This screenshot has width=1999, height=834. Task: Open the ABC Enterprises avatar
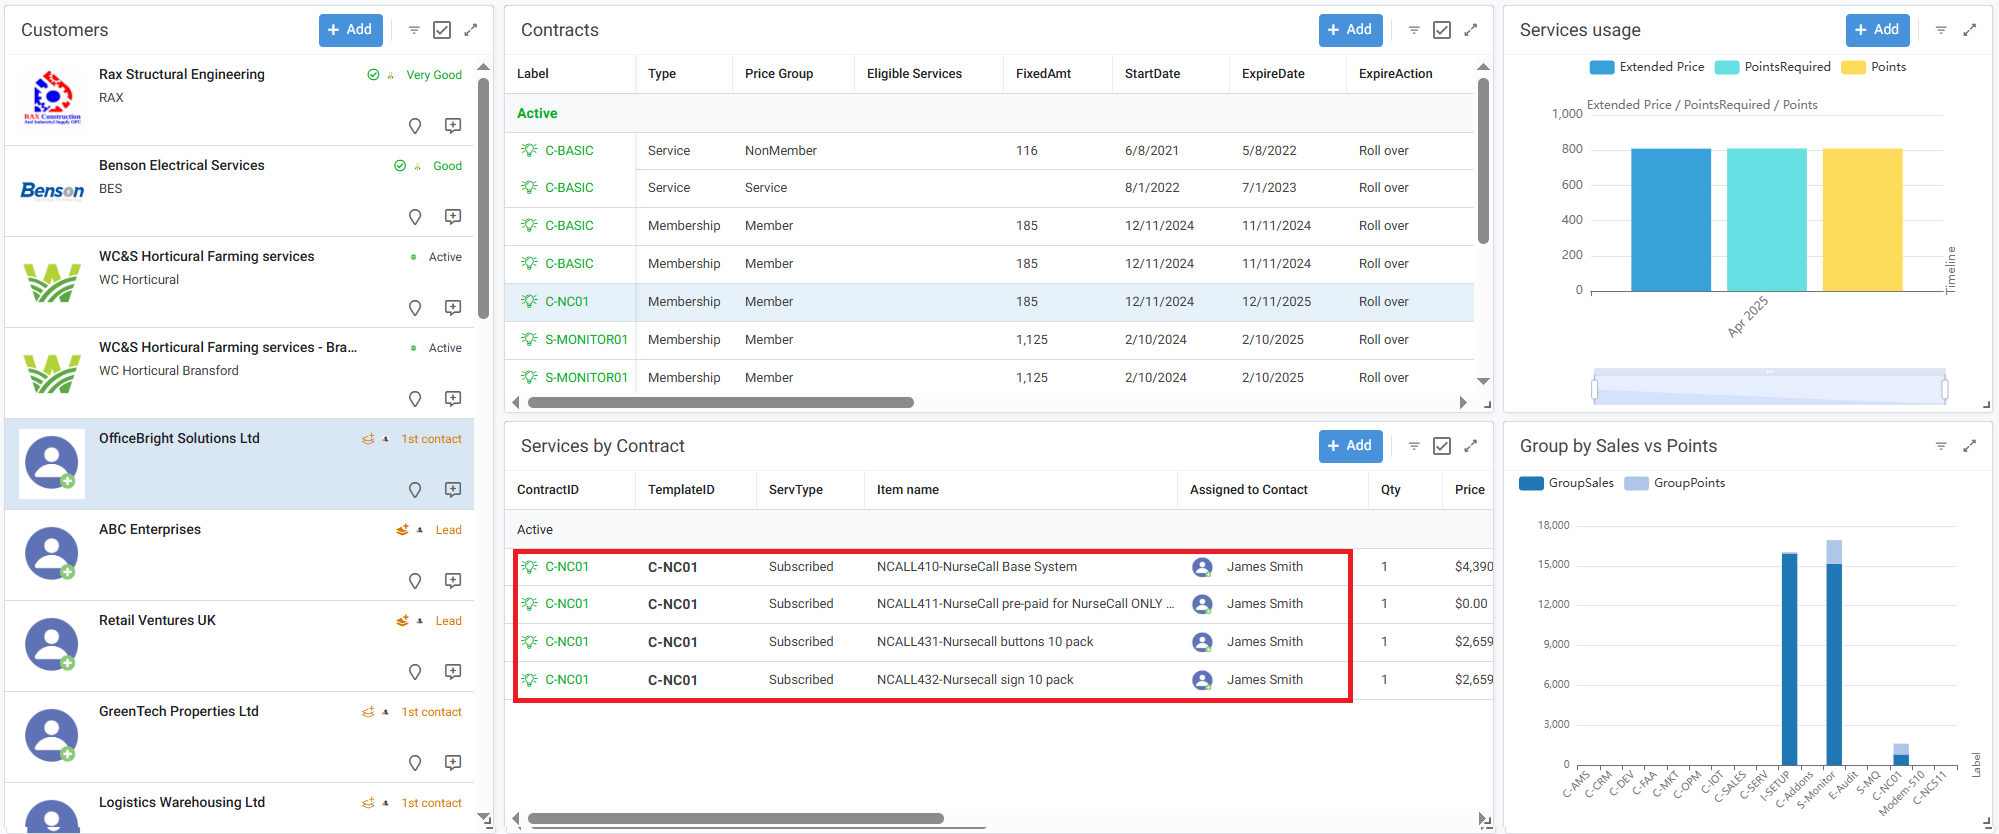click(52, 554)
